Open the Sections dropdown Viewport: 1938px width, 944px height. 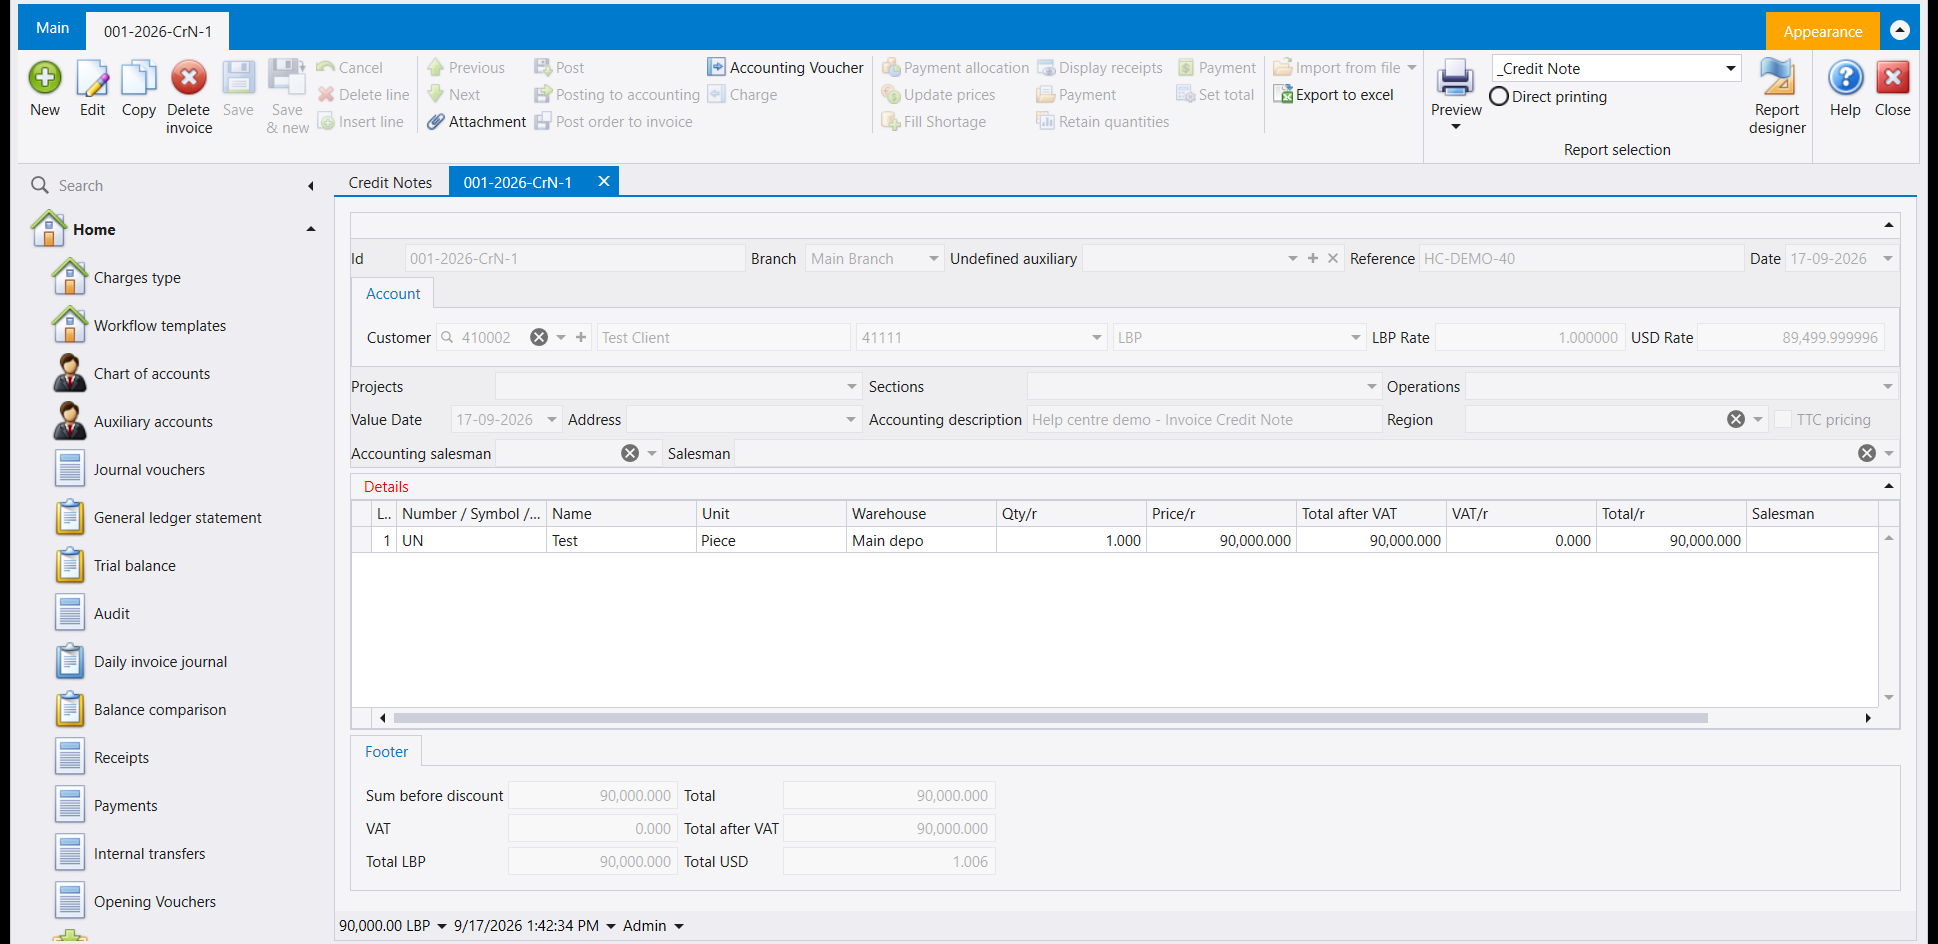(1372, 387)
